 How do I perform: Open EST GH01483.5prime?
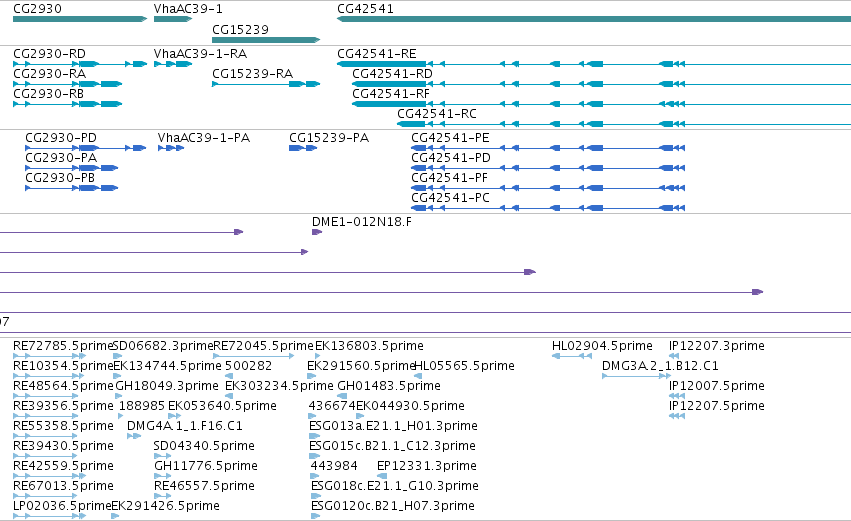coord(342,396)
